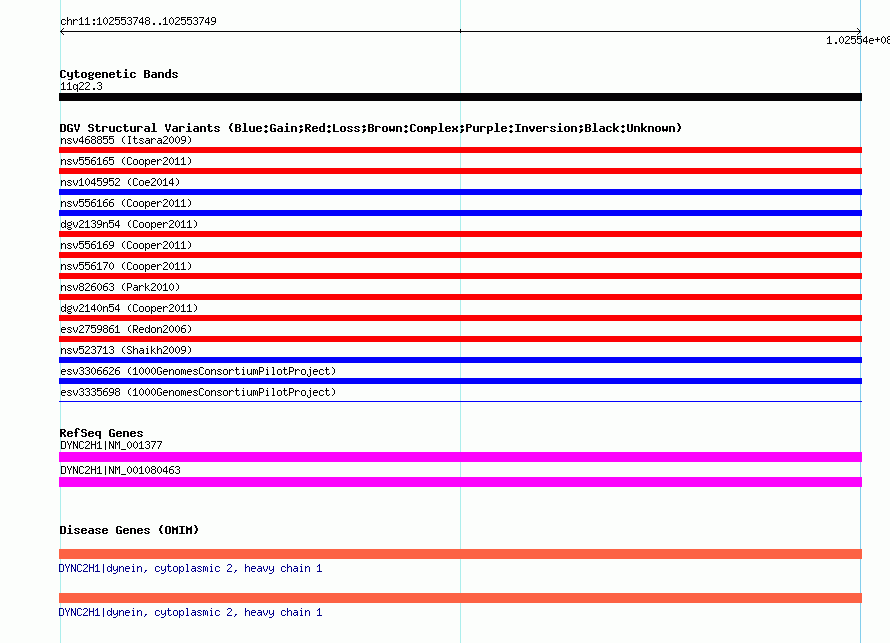Screen dimensions: 890x643
Task: Click the first orange OMIM disease gene bar
Action: (x=460, y=554)
